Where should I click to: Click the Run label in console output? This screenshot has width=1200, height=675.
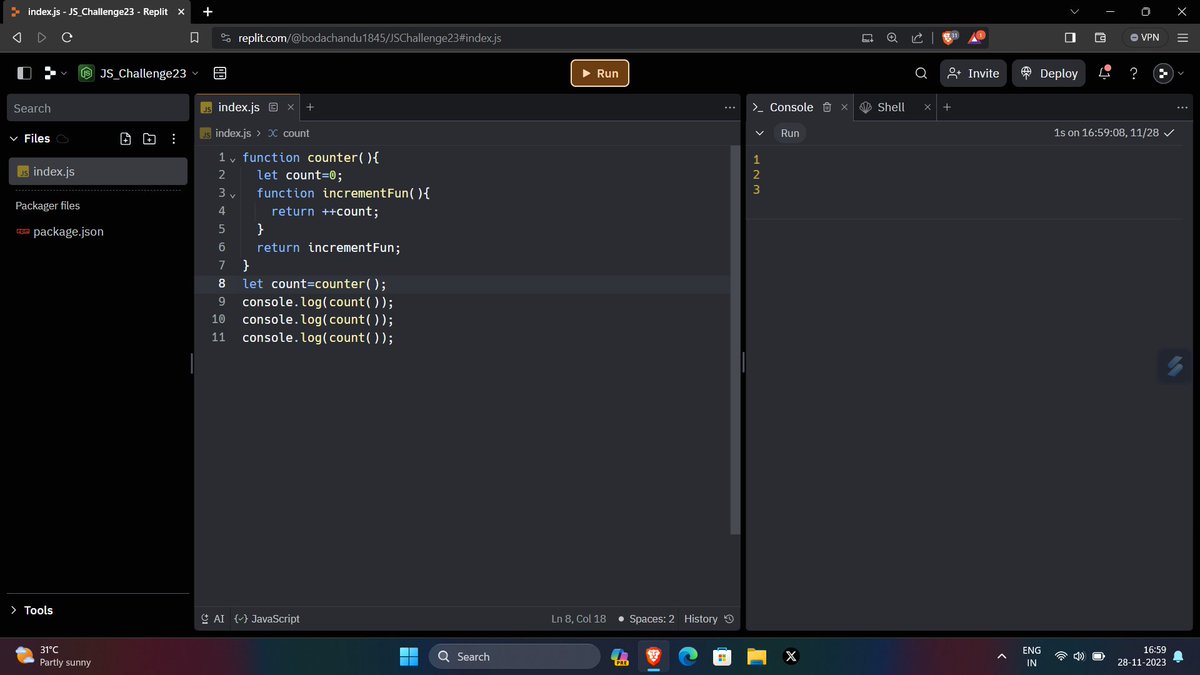(790, 133)
